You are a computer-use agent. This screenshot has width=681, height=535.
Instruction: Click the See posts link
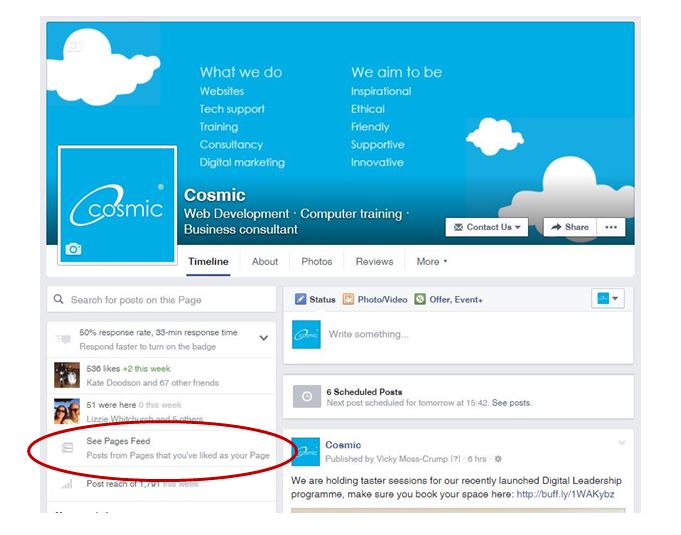click(511, 403)
